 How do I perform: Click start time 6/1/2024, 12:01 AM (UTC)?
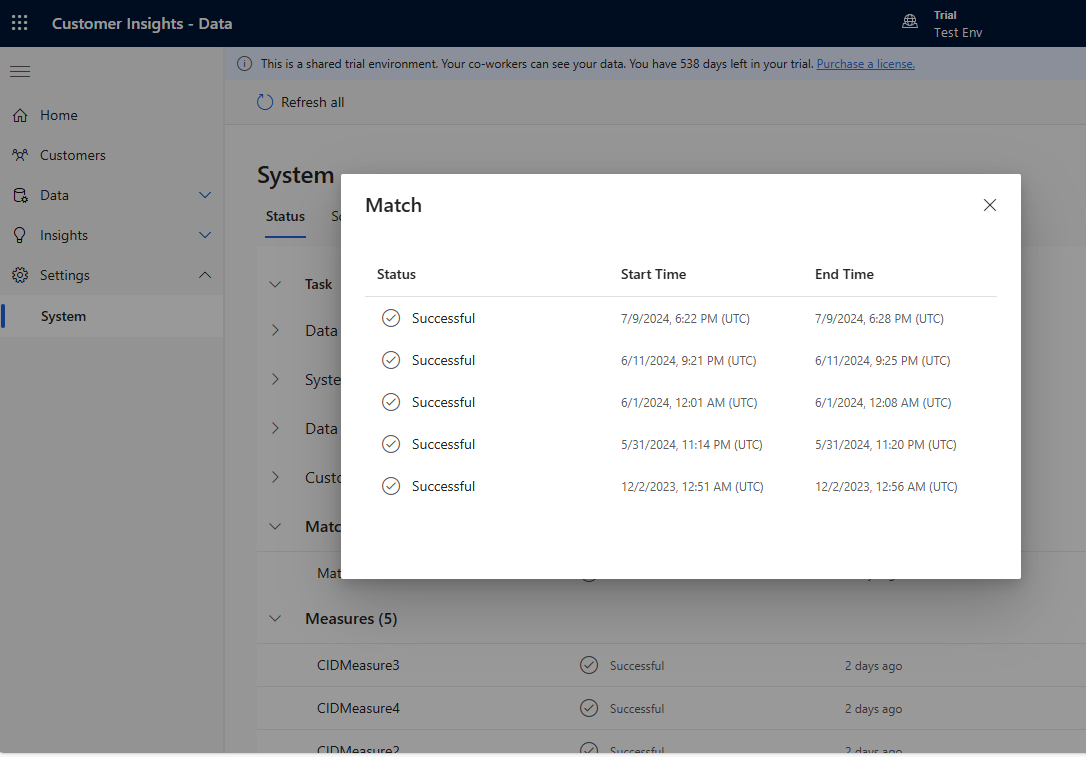689,402
